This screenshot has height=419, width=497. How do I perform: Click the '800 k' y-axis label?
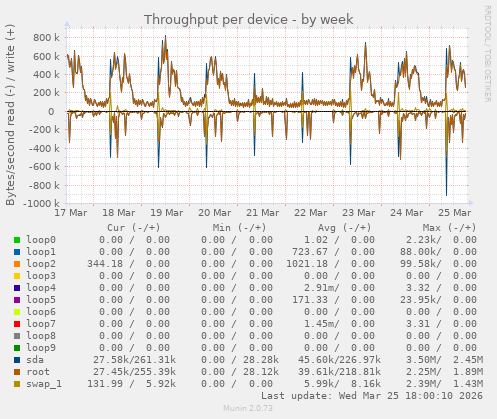(x=46, y=38)
